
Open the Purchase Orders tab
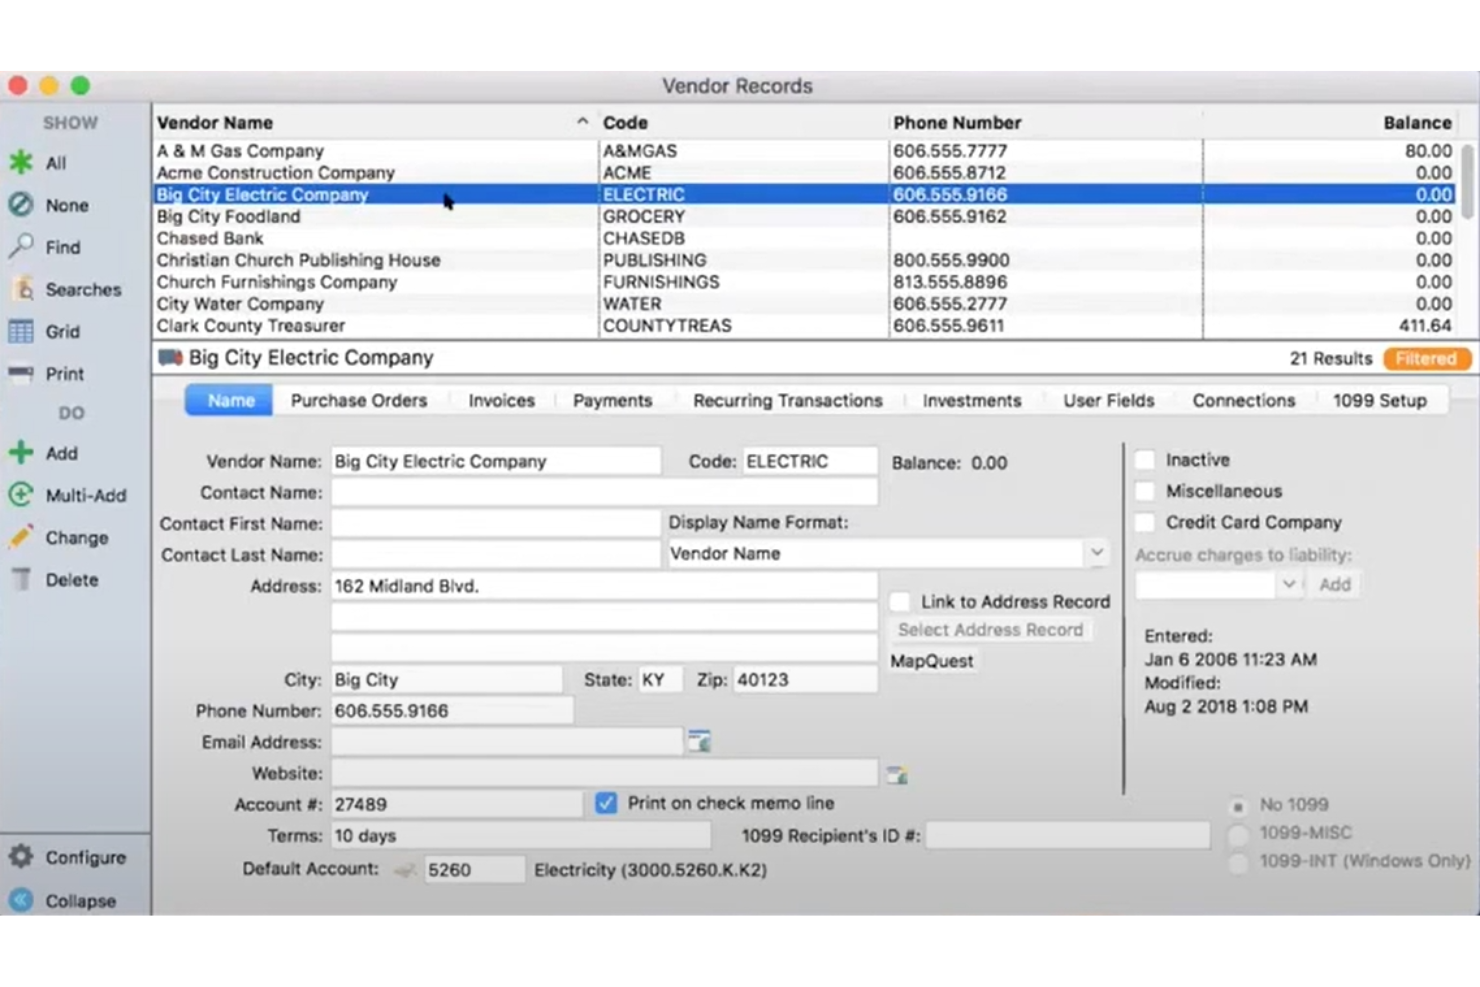click(x=359, y=400)
